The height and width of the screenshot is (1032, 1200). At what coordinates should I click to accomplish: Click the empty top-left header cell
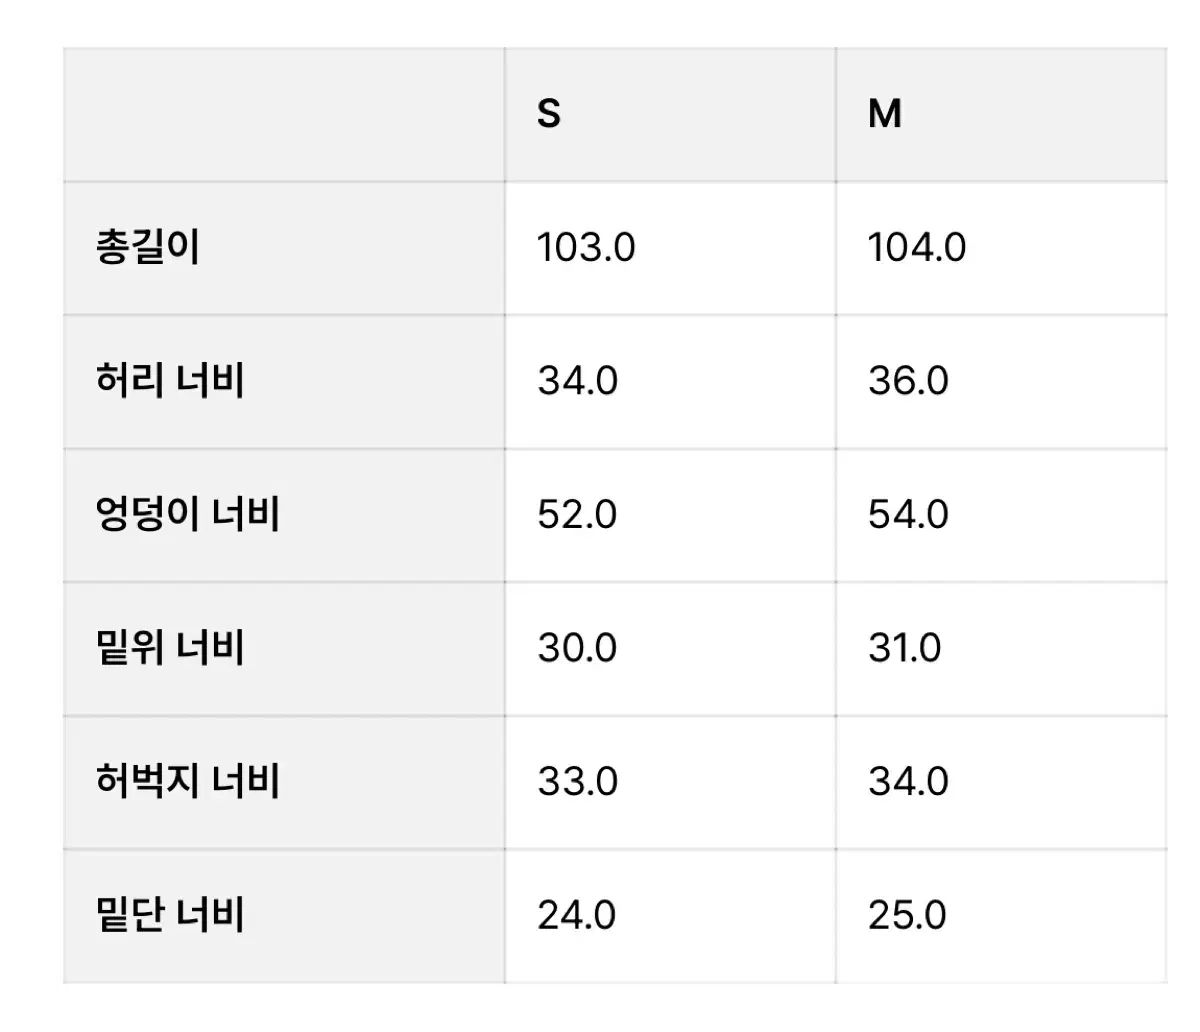tap(284, 114)
